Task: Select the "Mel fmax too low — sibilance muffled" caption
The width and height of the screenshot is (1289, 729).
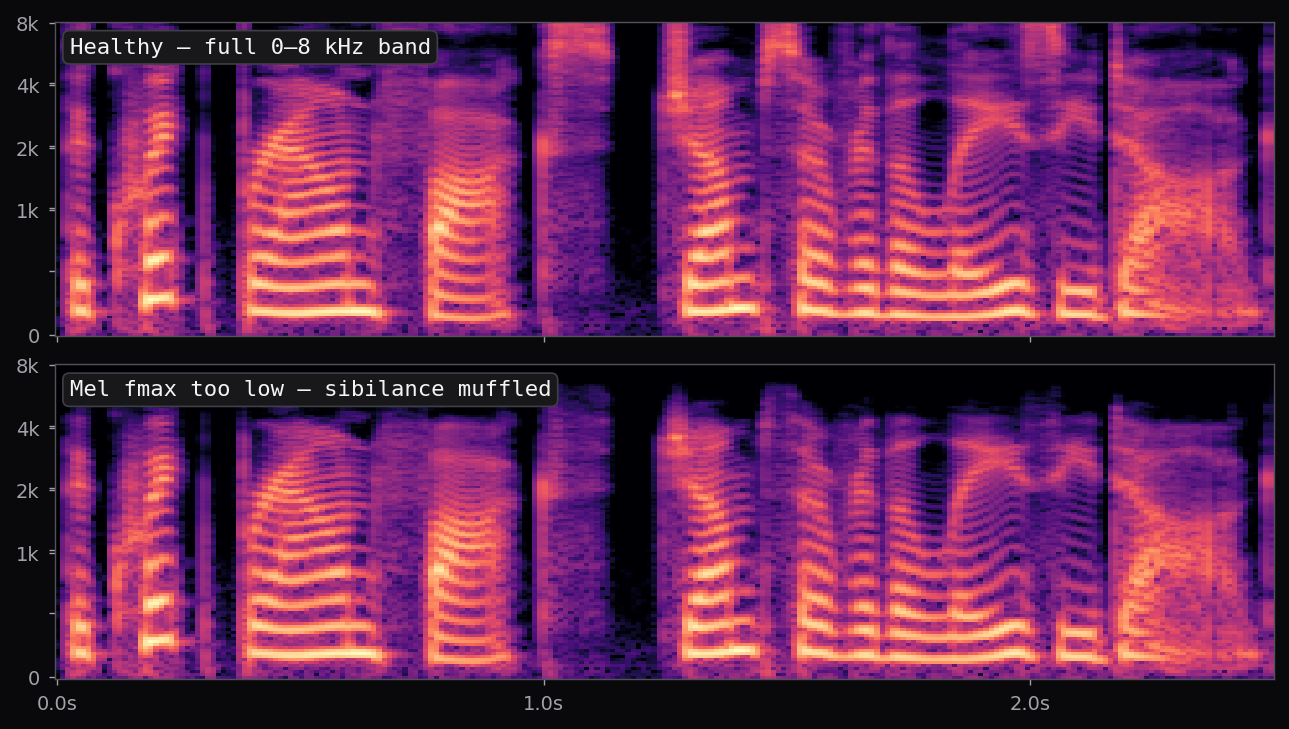Action: click(310, 389)
